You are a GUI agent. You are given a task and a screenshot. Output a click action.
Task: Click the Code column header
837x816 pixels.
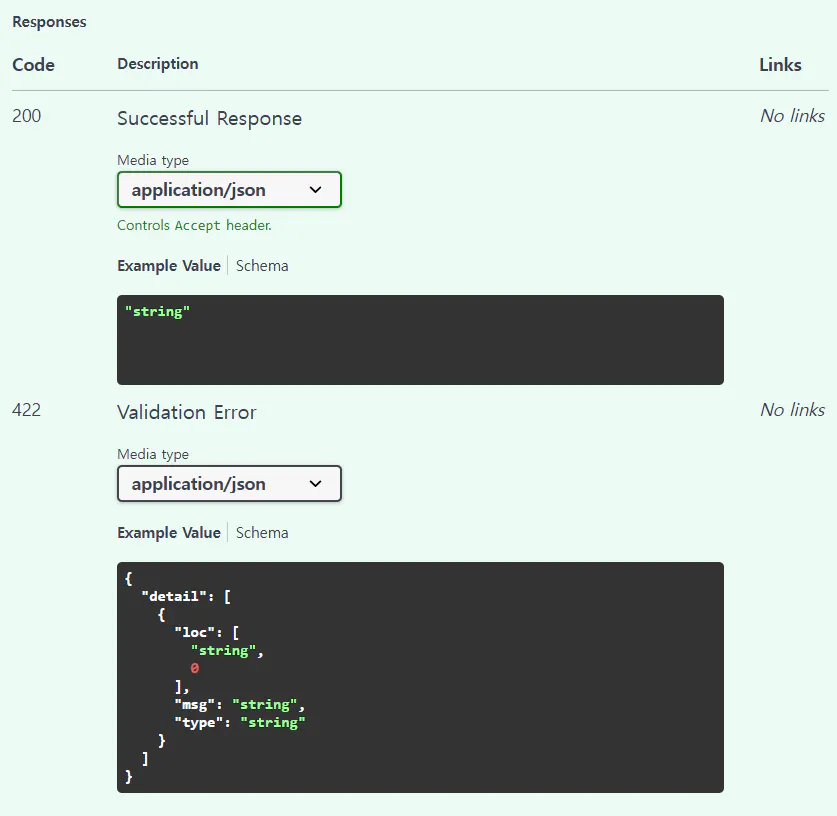point(33,65)
